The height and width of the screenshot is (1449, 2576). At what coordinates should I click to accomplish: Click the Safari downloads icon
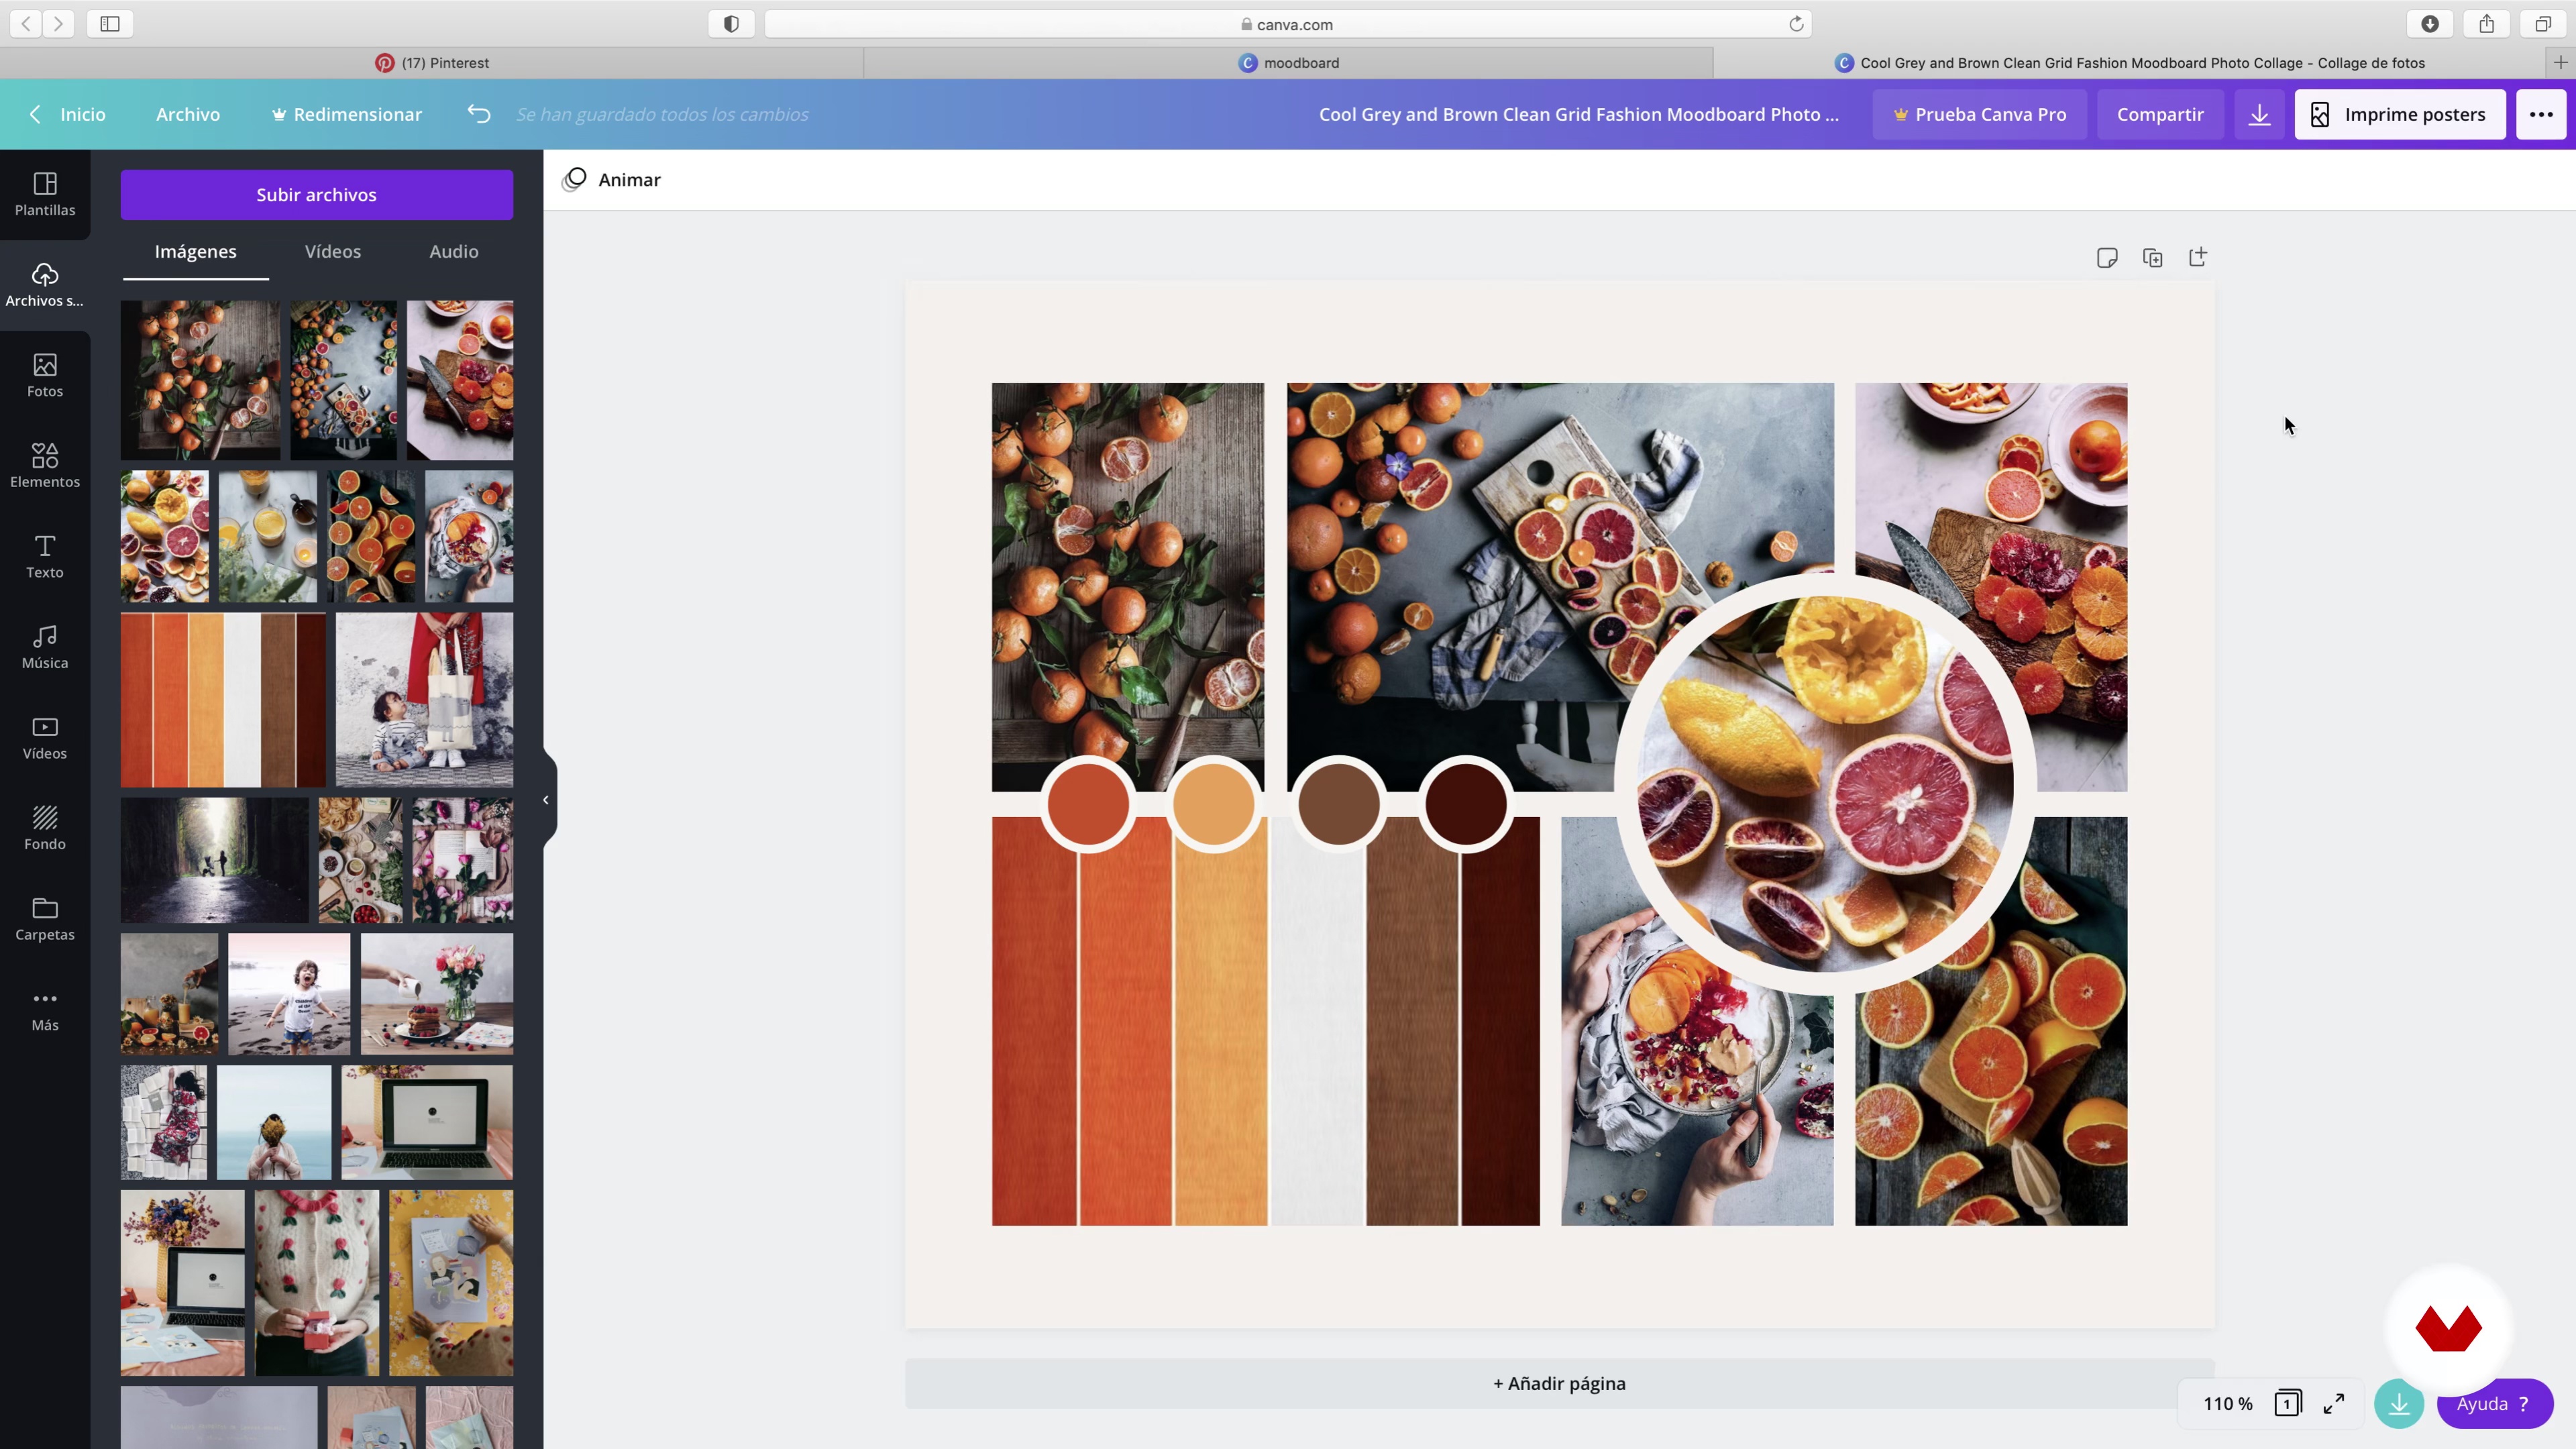click(2430, 24)
